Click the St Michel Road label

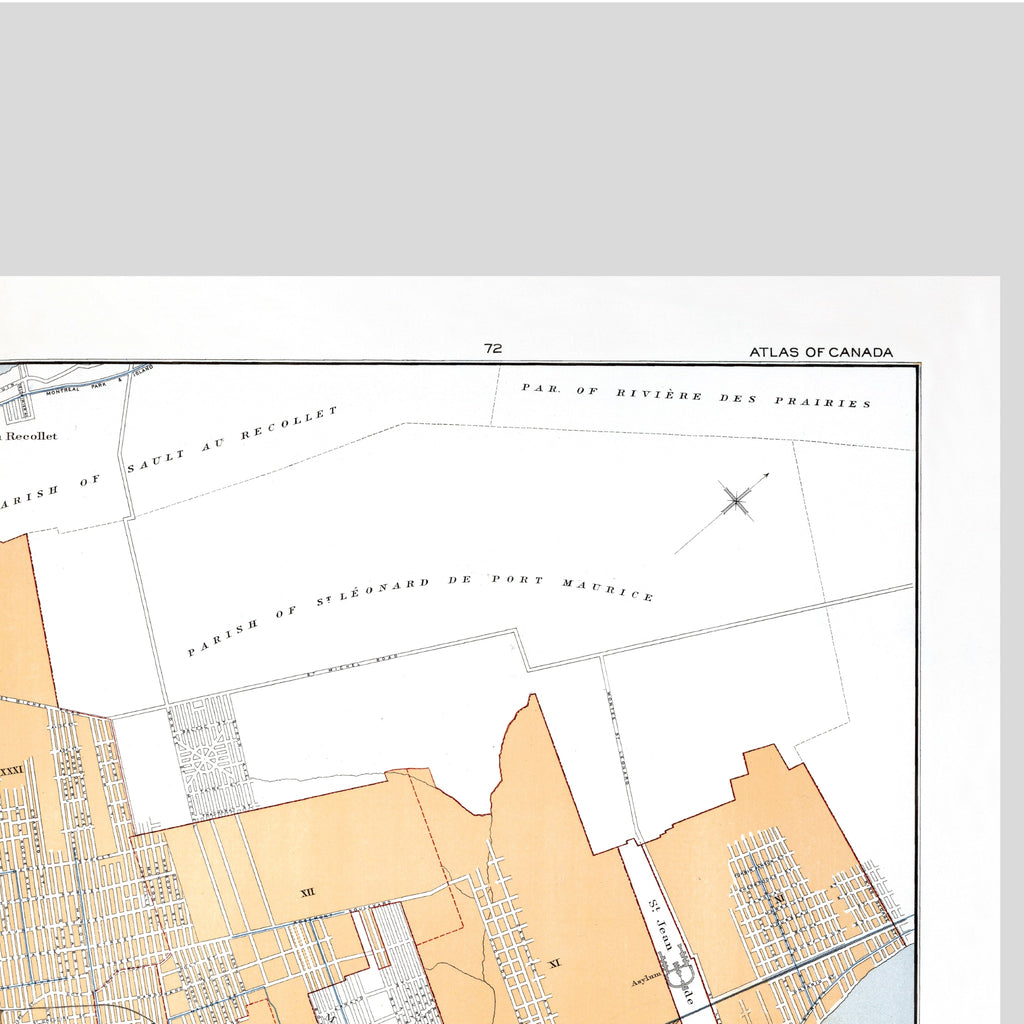click(x=351, y=665)
